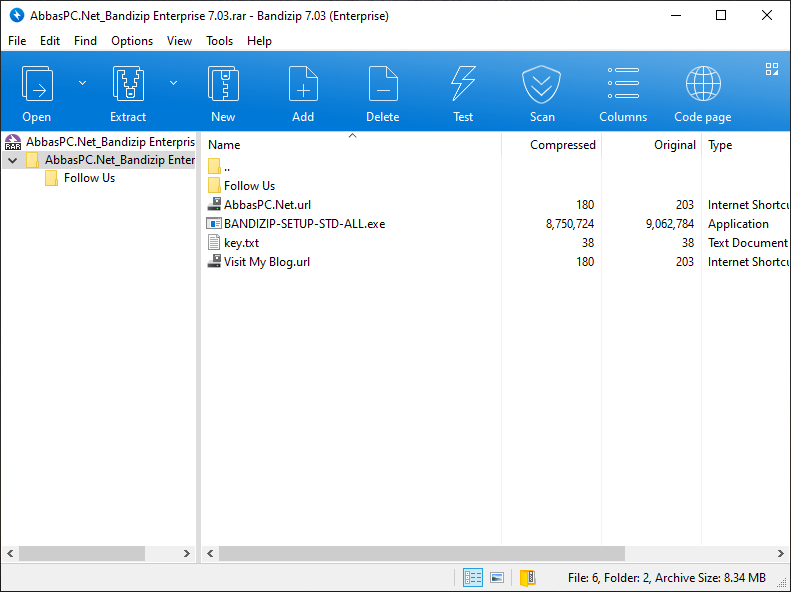Sort by Compressed column header
The height and width of the screenshot is (592, 791).
point(551,145)
